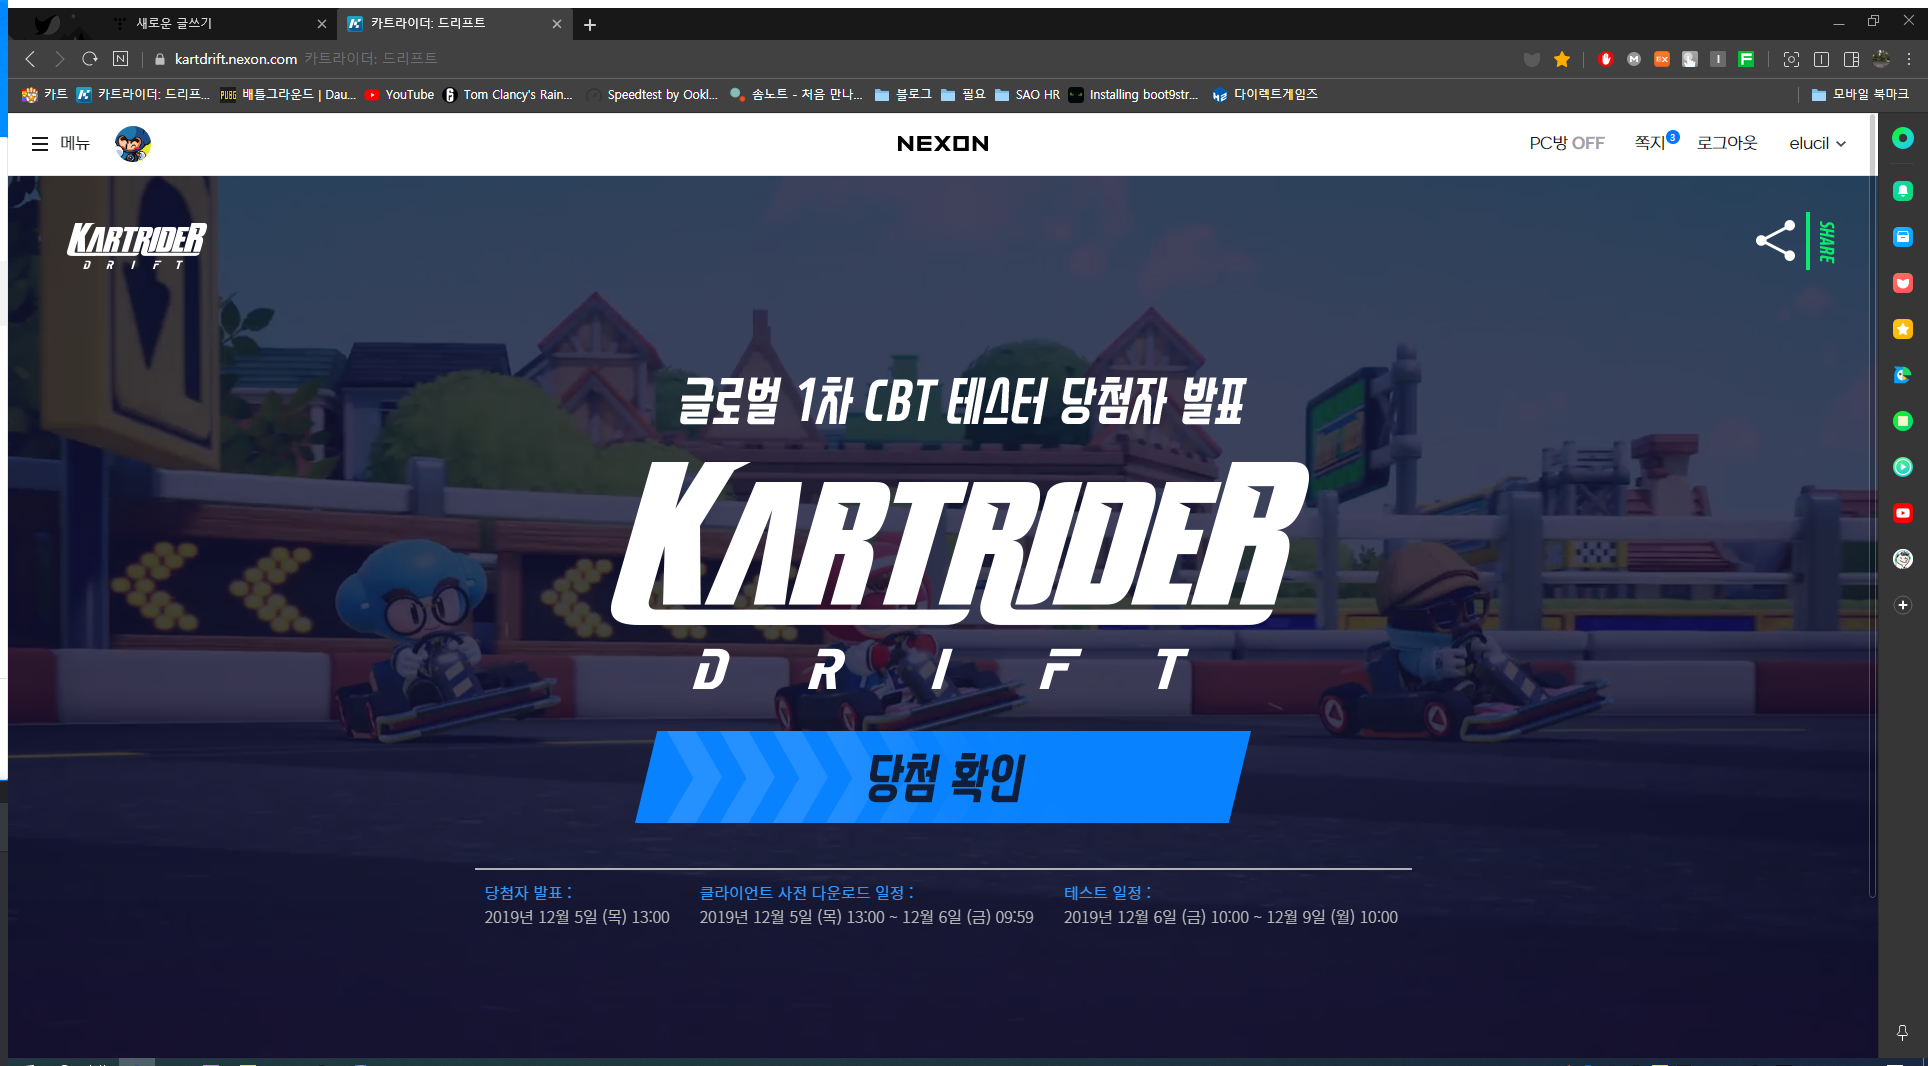Select the 카트라이더: 드리프트 tab

click(455, 23)
